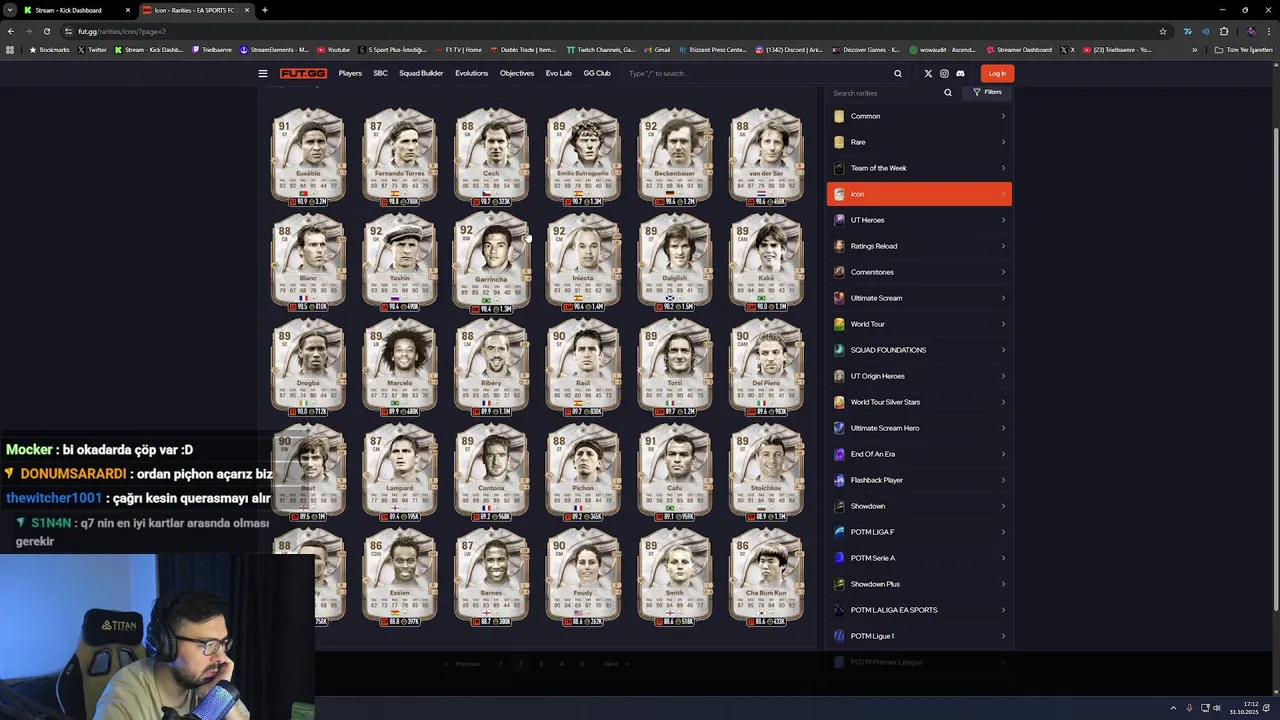Open the Showdown Plus rarity

click(x=919, y=584)
